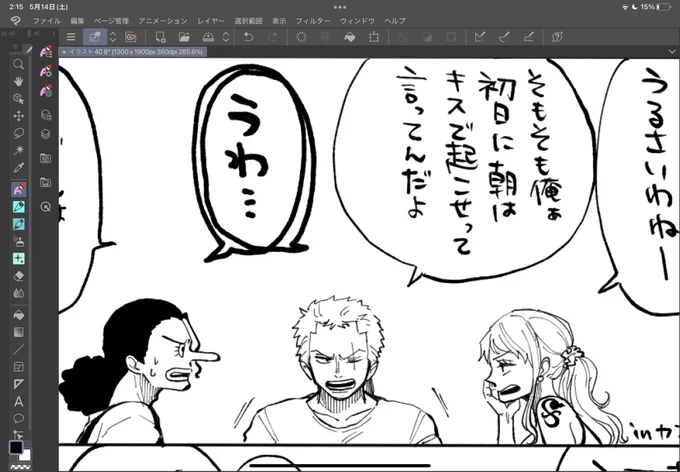Viewport: 680px width, 472px height.
Task: Select the Frame border tool
Action: click(x=19, y=367)
